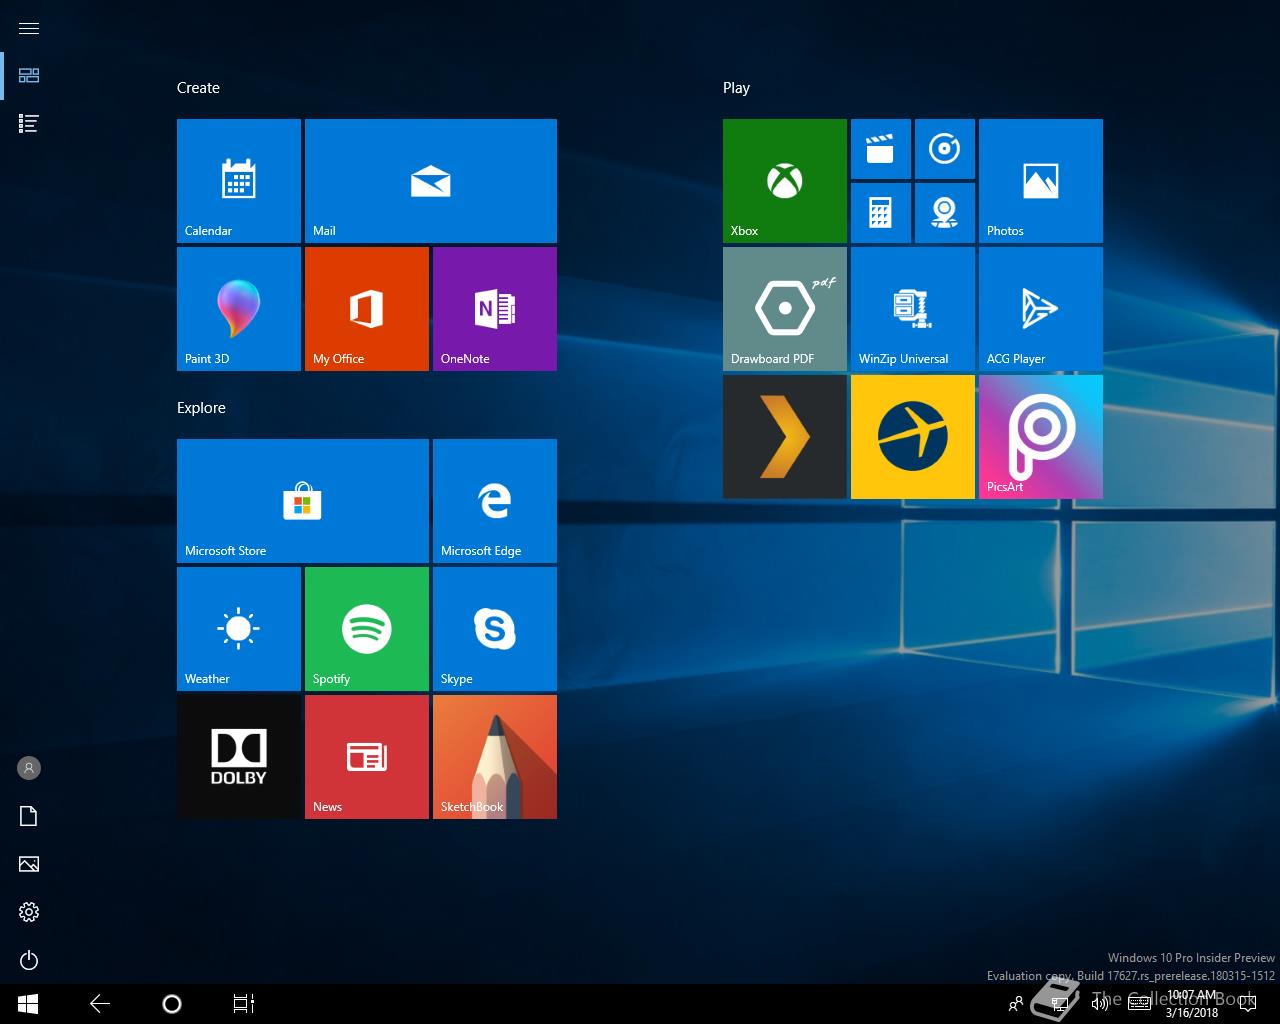Viewport: 1280px width, 1024px height.
Task: Open the Documents folder shortcut
Action: [29, 816]
